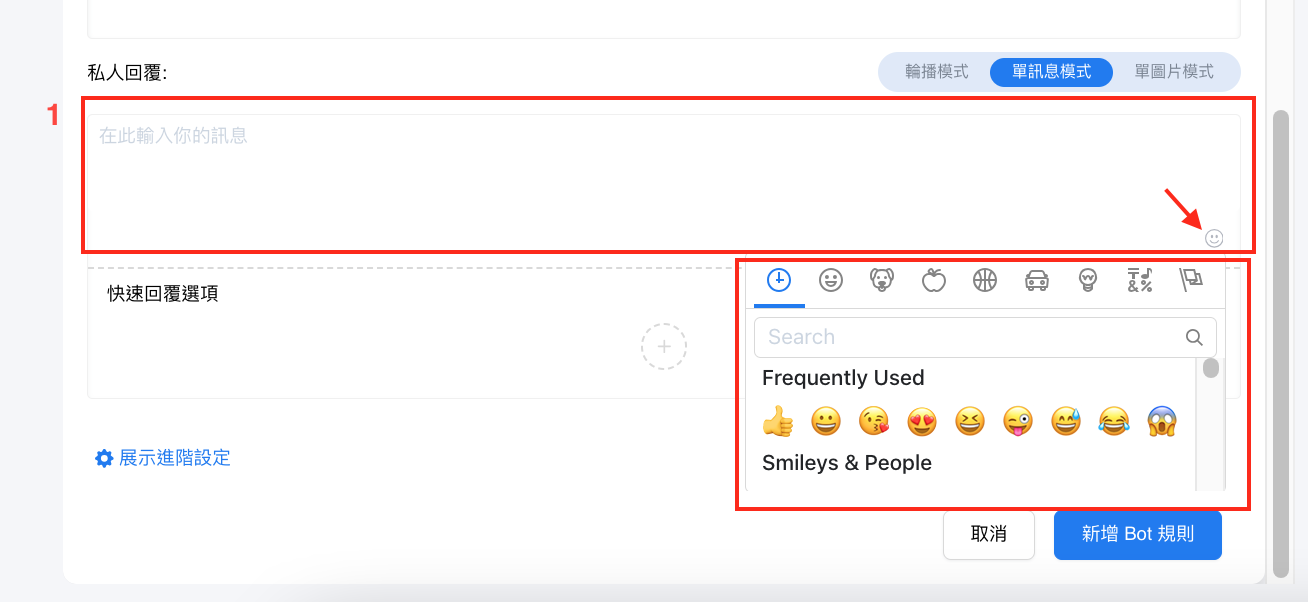This screenshot has width=1308, height=602.
Task: Open the Flags emoji category
Action: (1191, 280)
